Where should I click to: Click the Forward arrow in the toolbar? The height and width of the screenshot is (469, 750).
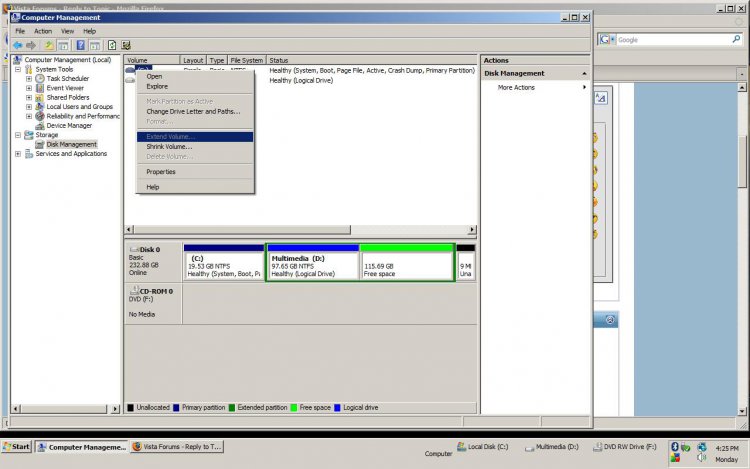click(x=31, y=45)
